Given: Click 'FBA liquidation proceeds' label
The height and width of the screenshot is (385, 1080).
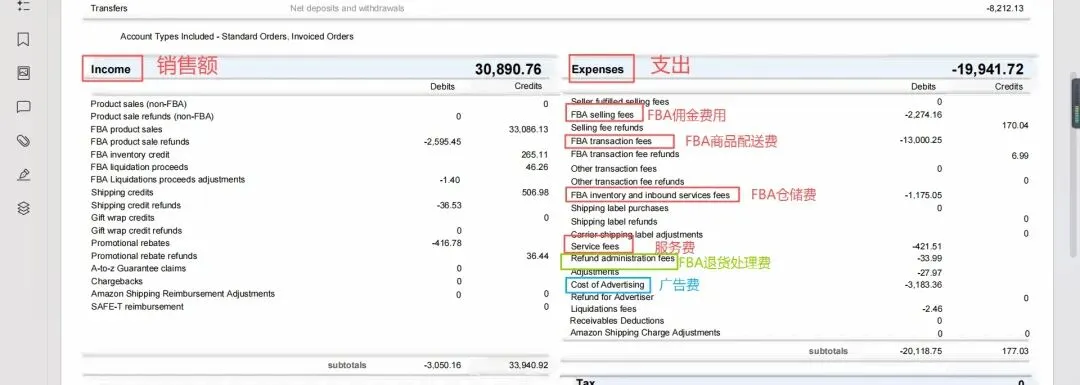Looking at the screenshot, I should tap(139, 167).
